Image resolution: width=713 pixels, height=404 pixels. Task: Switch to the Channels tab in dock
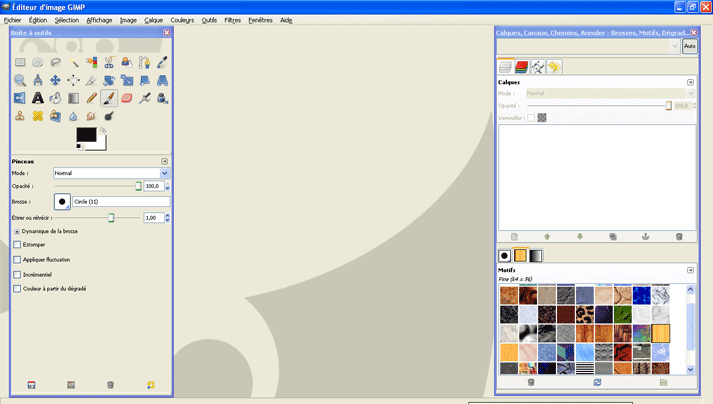[522, 67]
